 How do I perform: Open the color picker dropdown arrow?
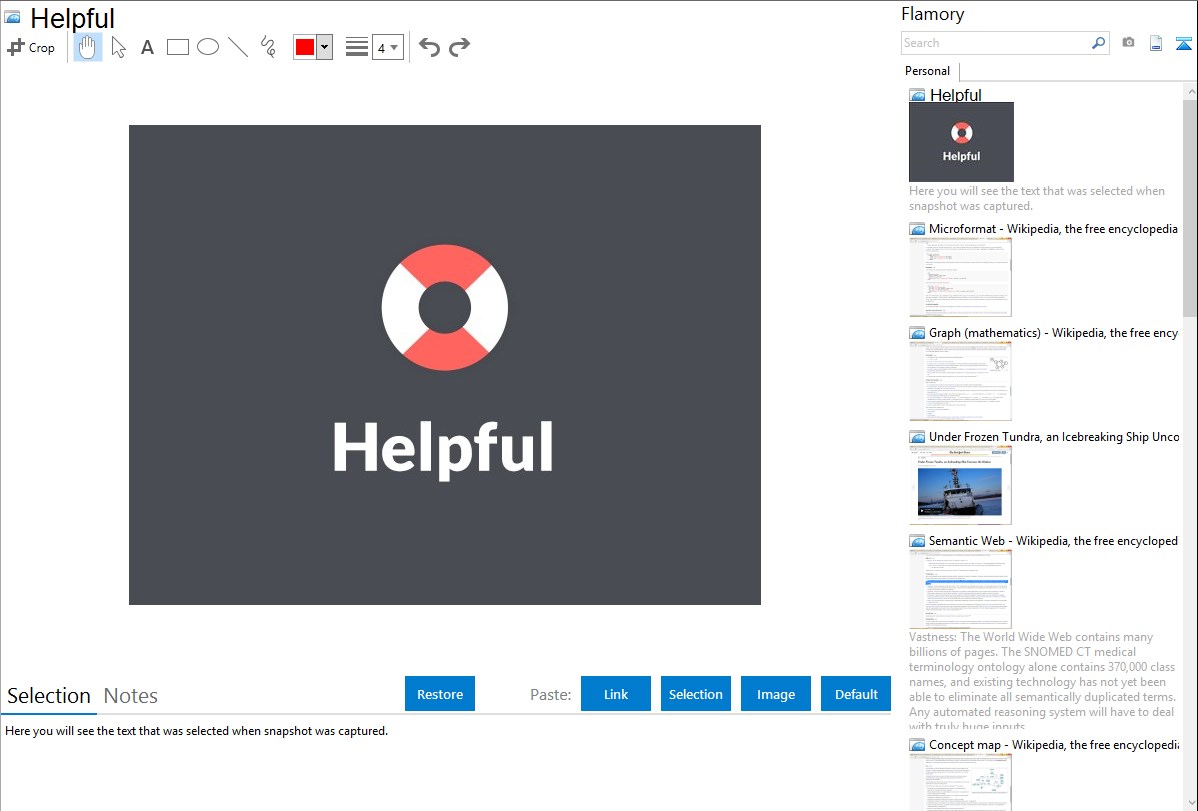point(325,47)
